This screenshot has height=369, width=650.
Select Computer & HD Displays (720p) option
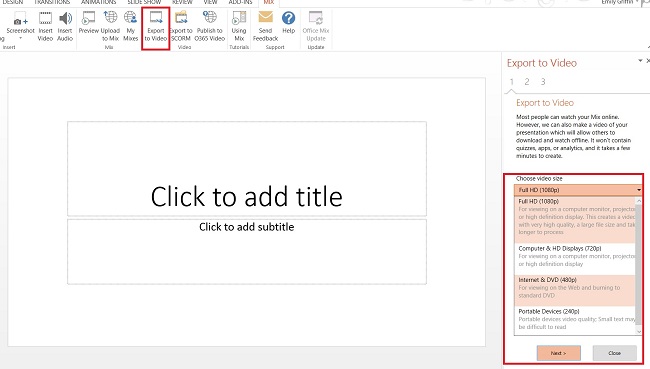click(x=575, y=258)
